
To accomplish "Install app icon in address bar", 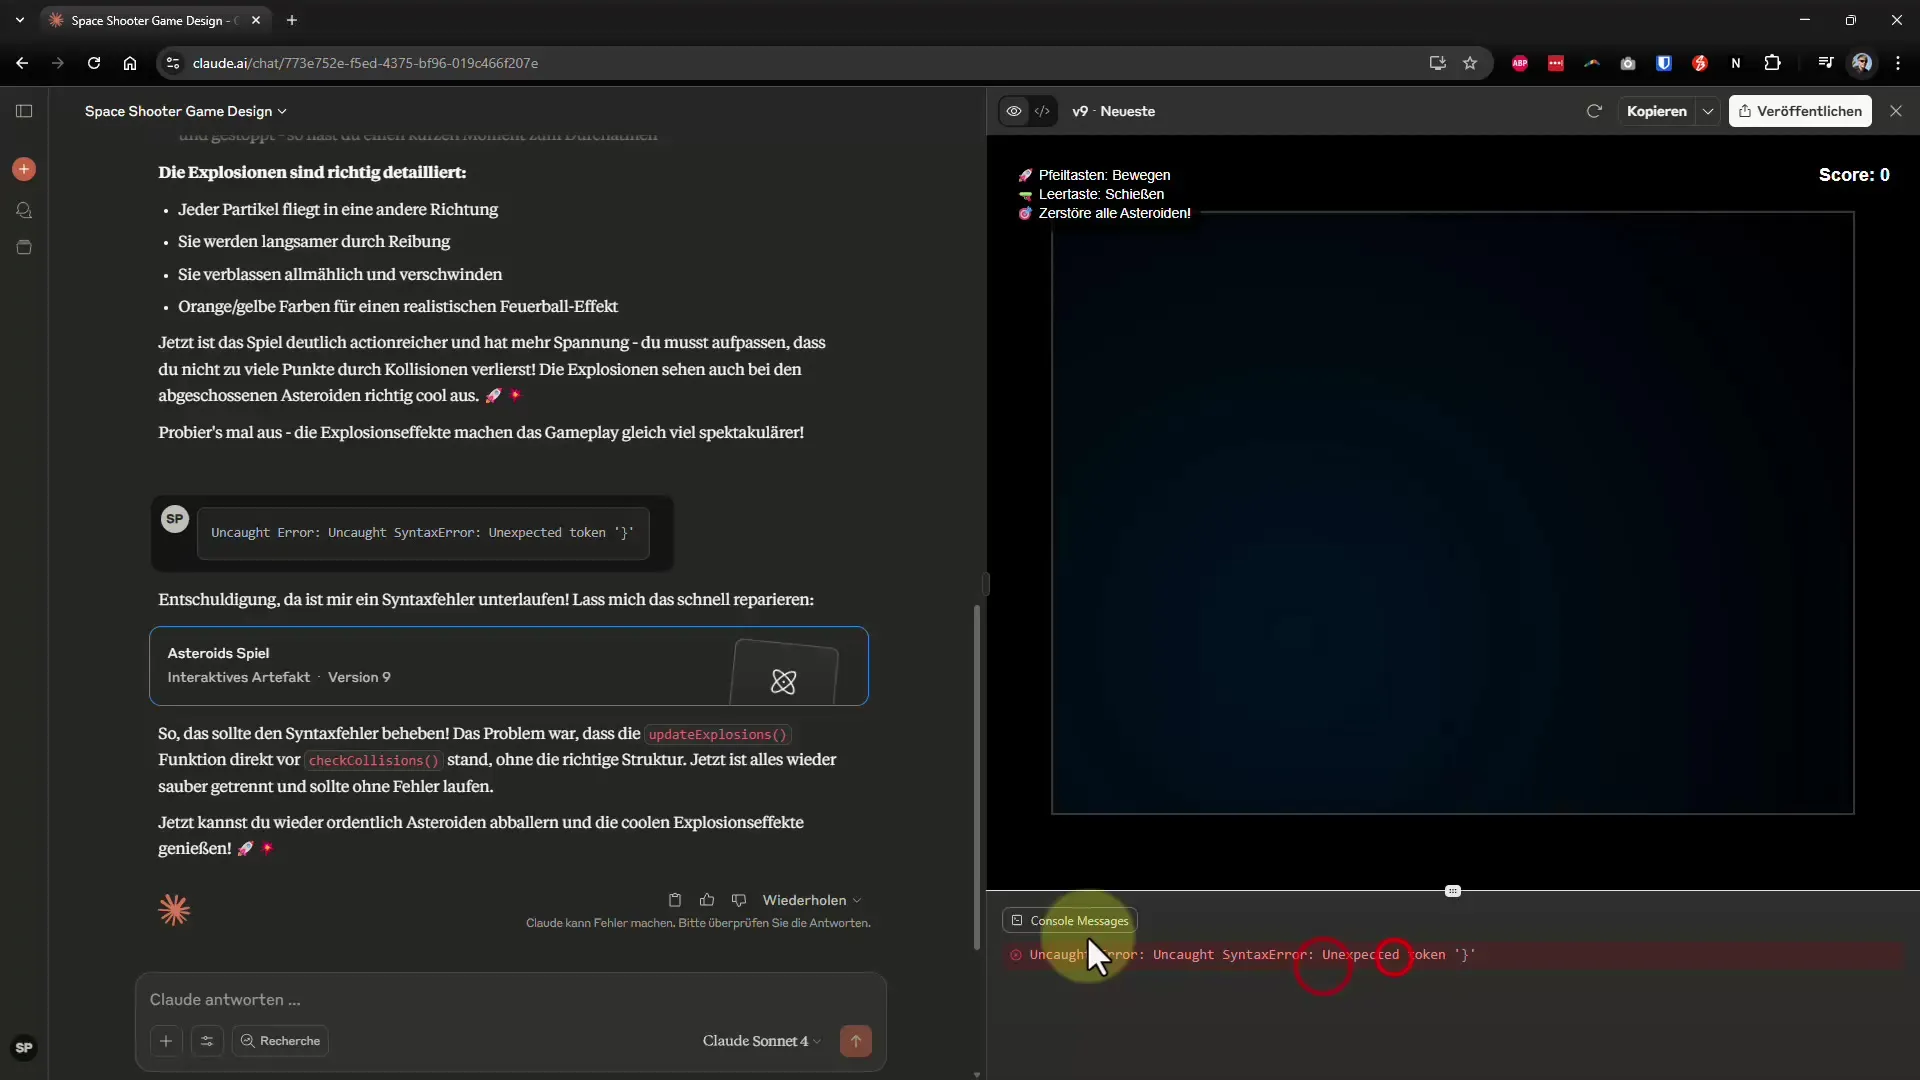I will [x=1437, y=63].
